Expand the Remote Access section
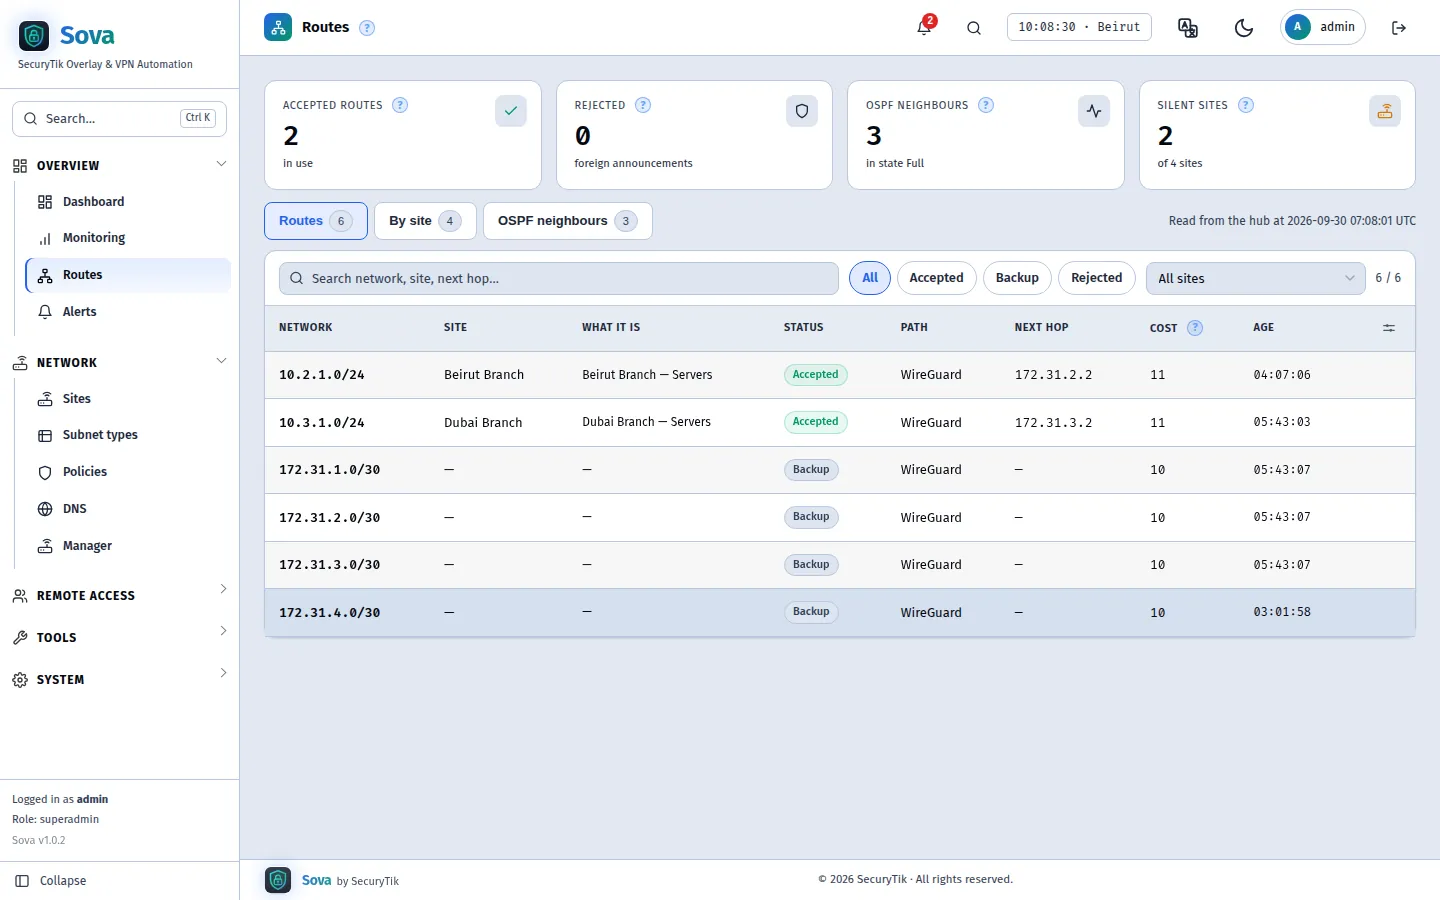 [x=120, y=595]
